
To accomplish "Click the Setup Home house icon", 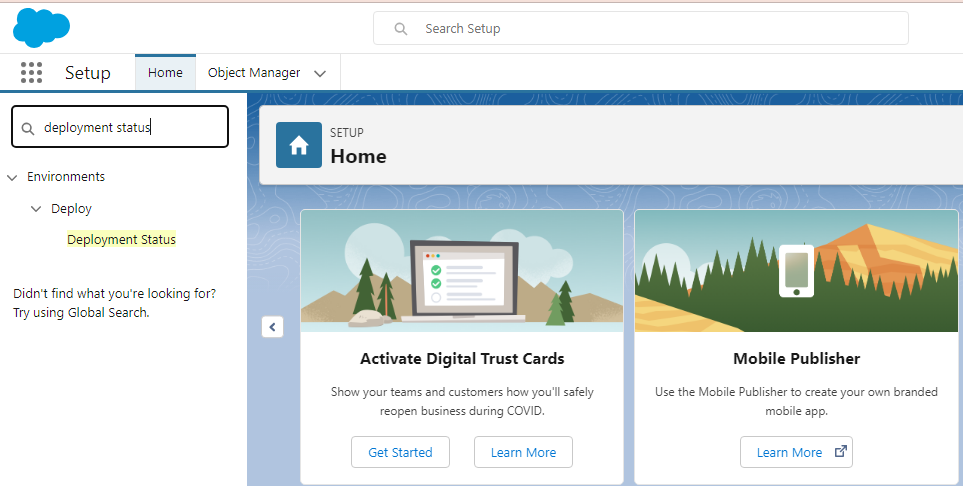I will [299, 145].
